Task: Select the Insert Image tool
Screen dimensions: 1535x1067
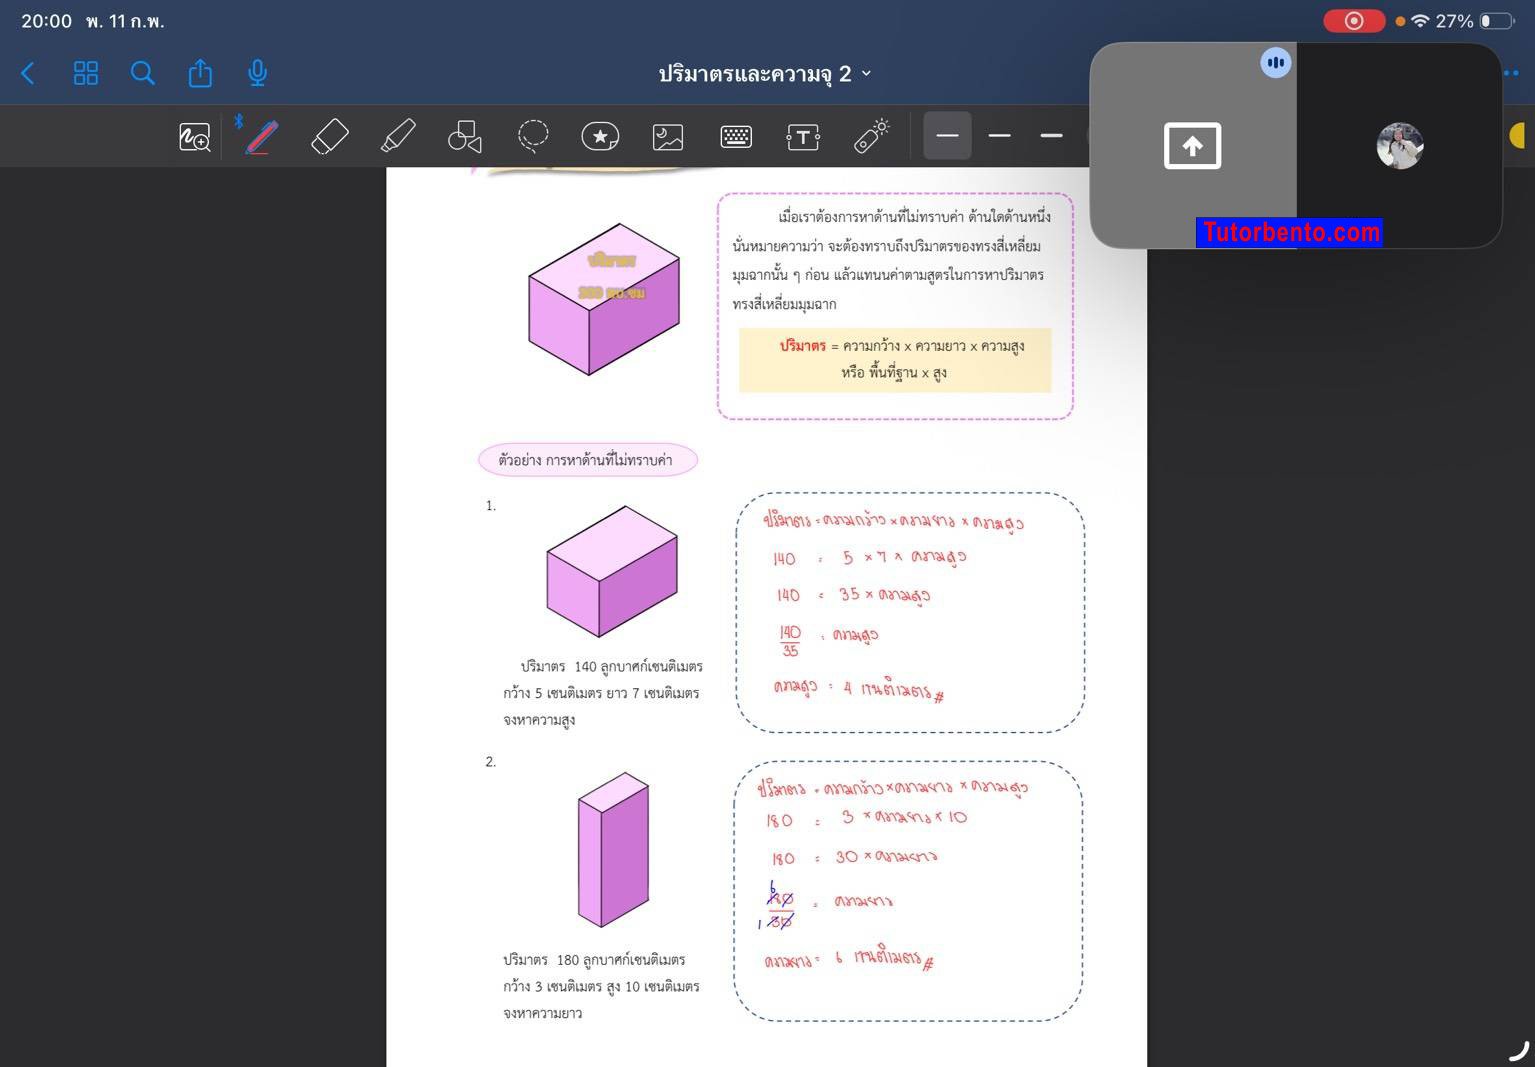Action: click(667, 136)
